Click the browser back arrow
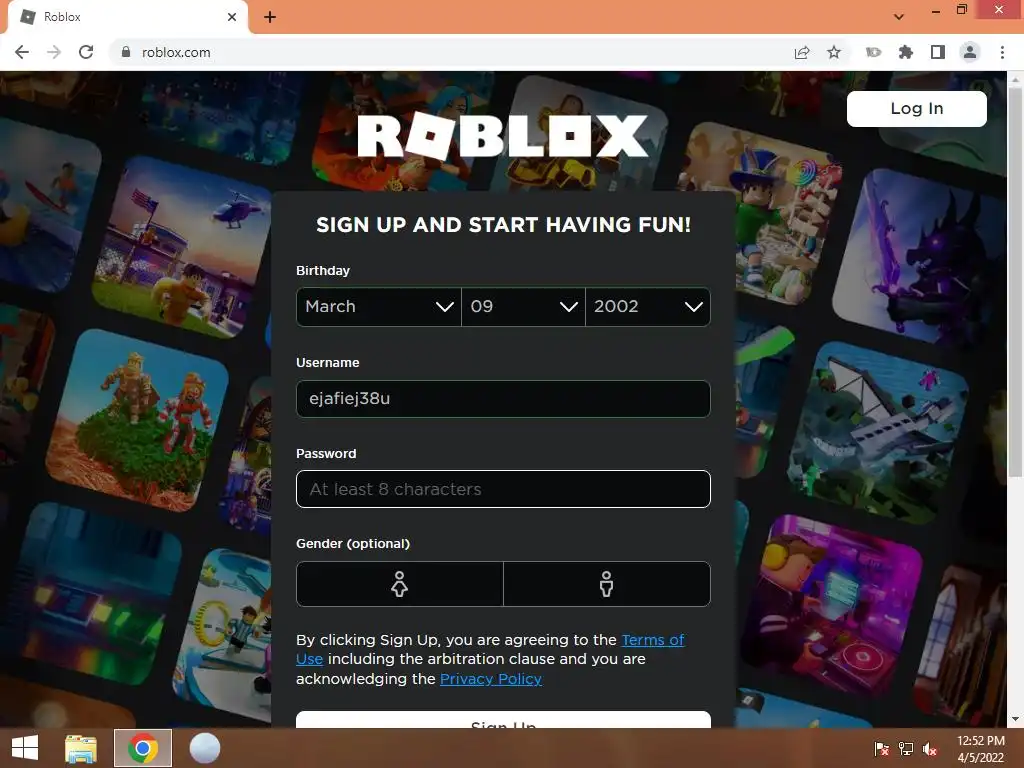 [22, 52]
